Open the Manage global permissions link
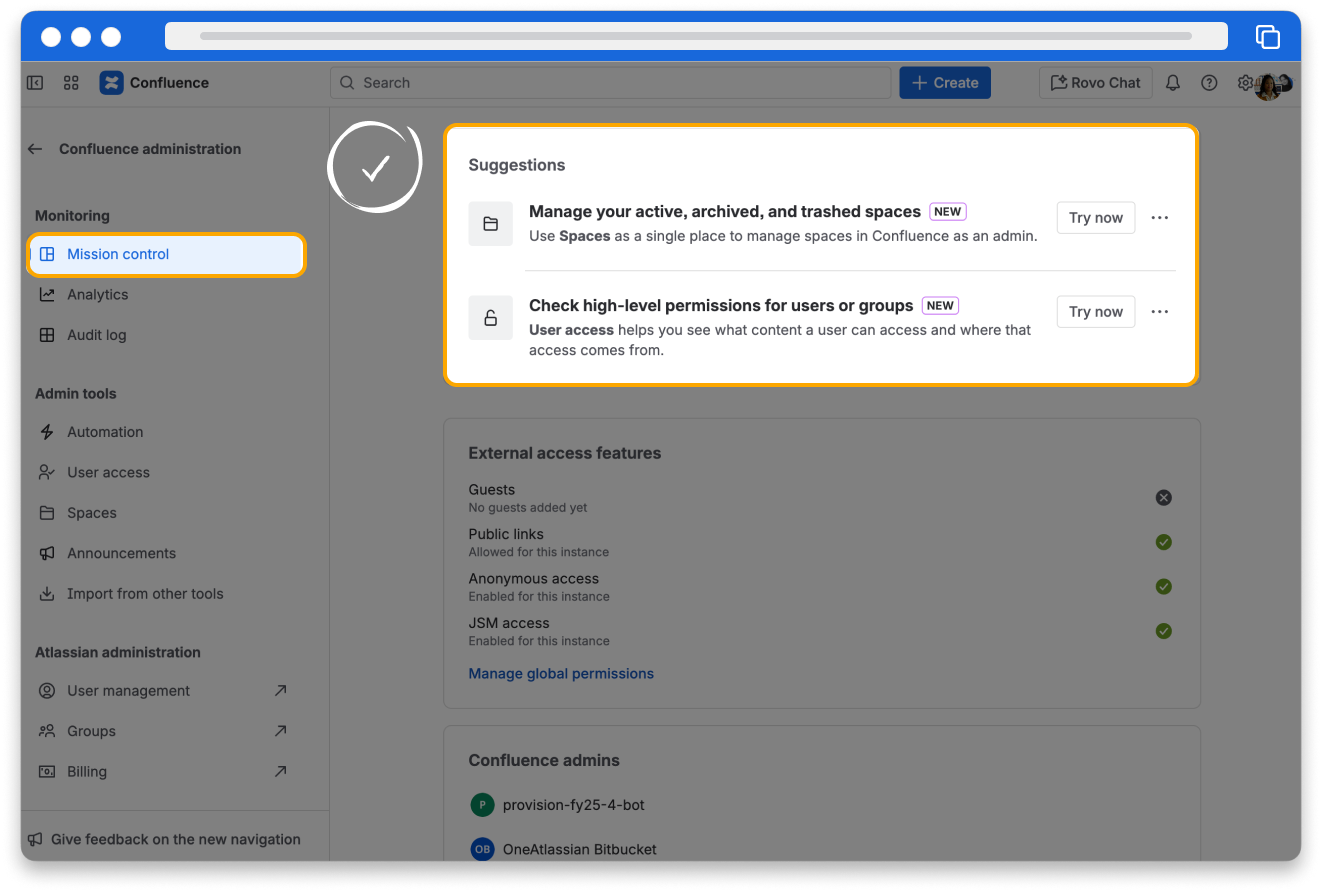This screenshot has width=1322, height=892. click(x=561, y=674)
